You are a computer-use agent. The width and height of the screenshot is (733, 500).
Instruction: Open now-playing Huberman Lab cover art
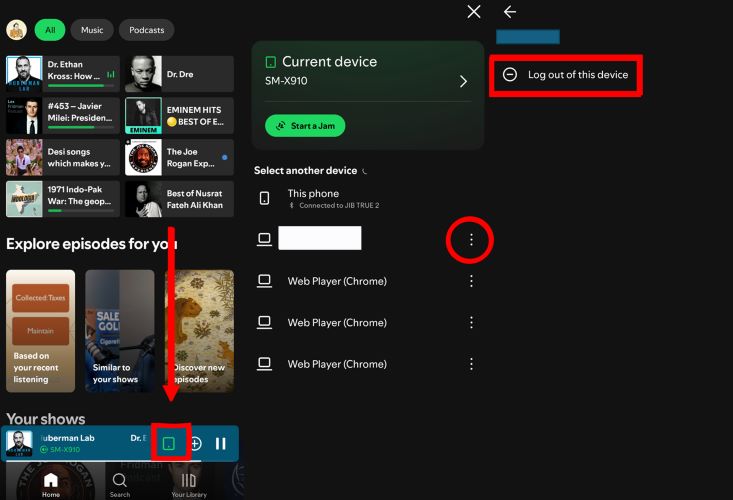point(19,443)
